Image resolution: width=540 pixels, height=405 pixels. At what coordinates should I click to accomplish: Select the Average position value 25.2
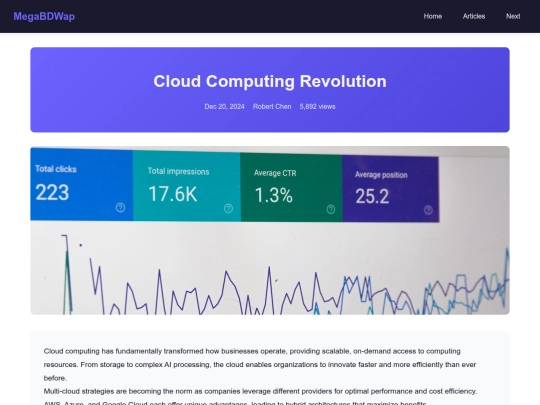tap(372, 196)
